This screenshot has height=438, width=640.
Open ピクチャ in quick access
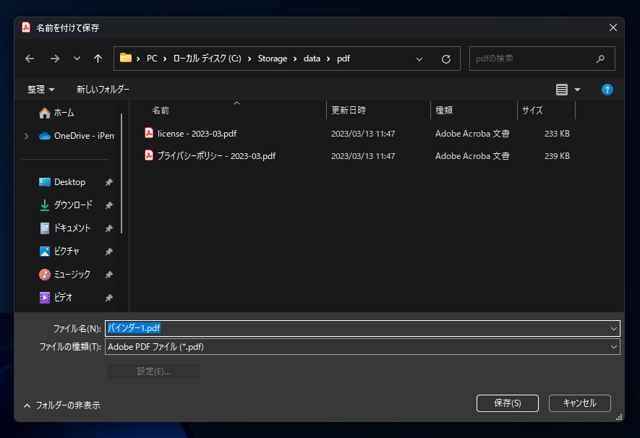(59, 251)
